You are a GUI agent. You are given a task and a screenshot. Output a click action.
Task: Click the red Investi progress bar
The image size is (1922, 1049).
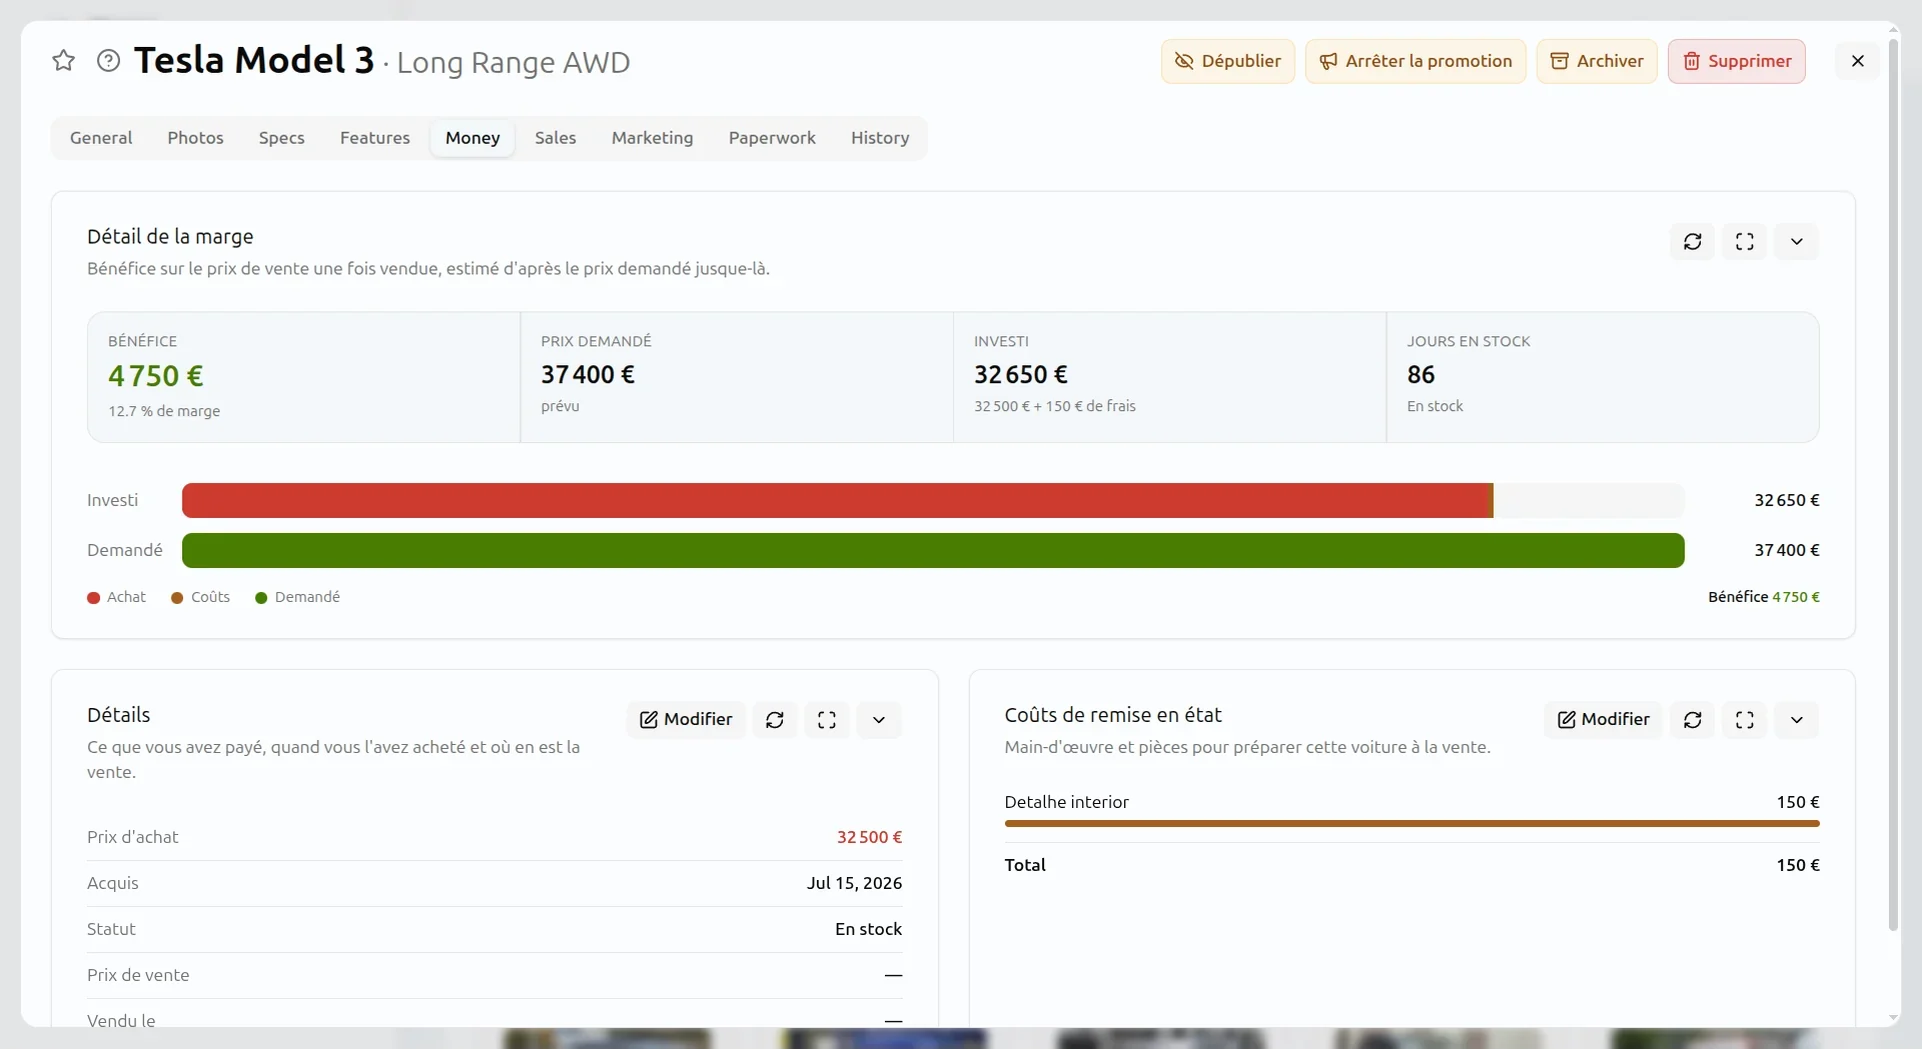[837, 500]
